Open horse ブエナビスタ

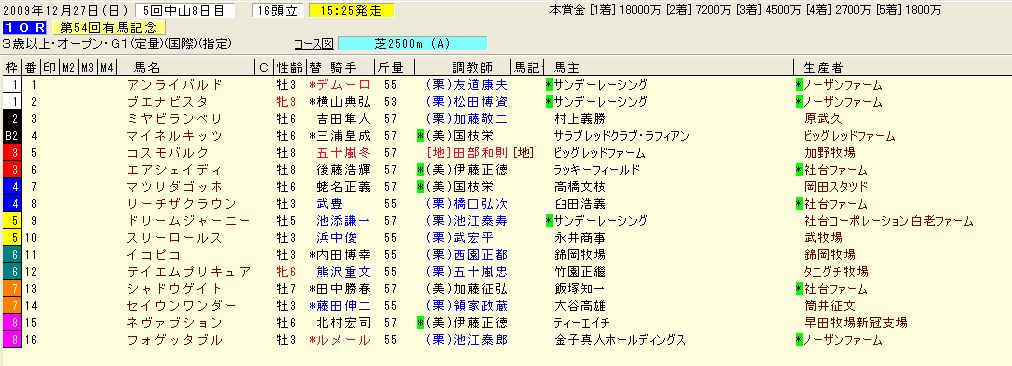click(x=167, y=102)
